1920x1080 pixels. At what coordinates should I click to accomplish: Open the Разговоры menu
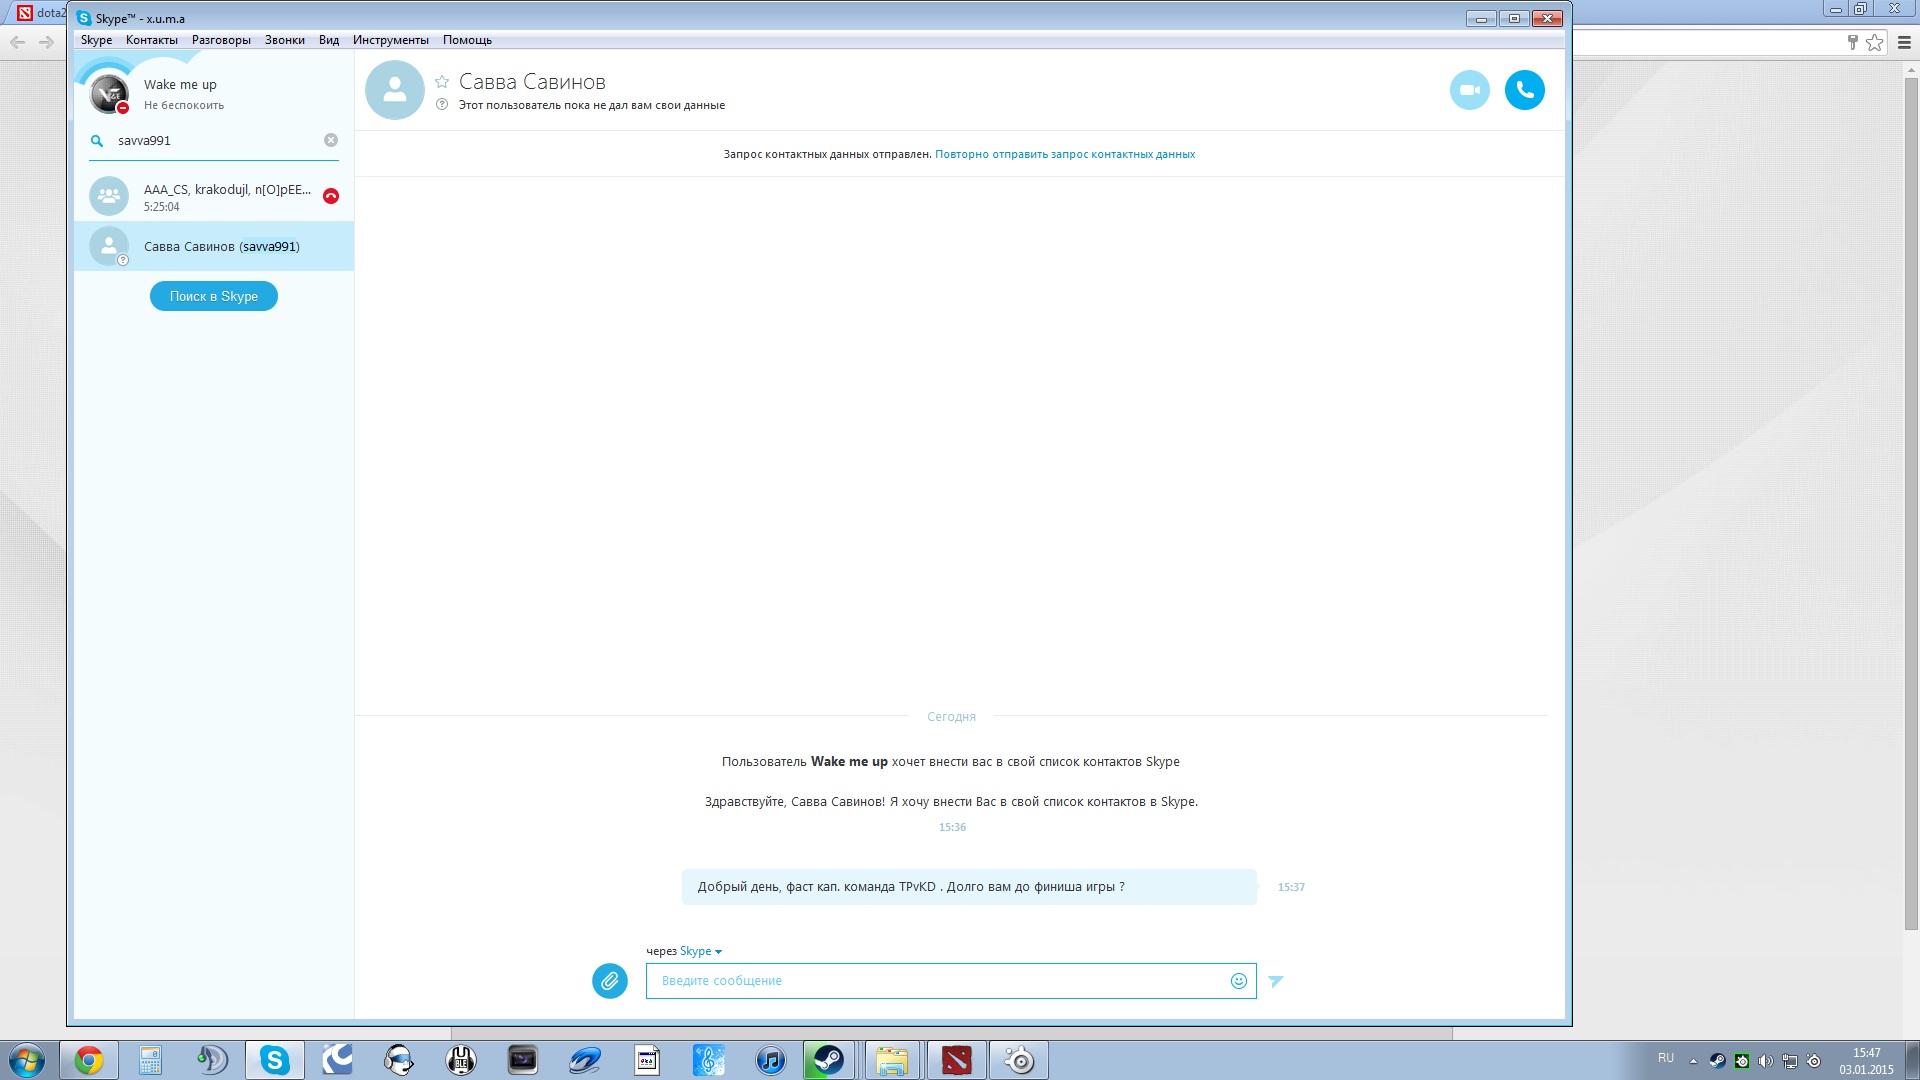[221, 40]
